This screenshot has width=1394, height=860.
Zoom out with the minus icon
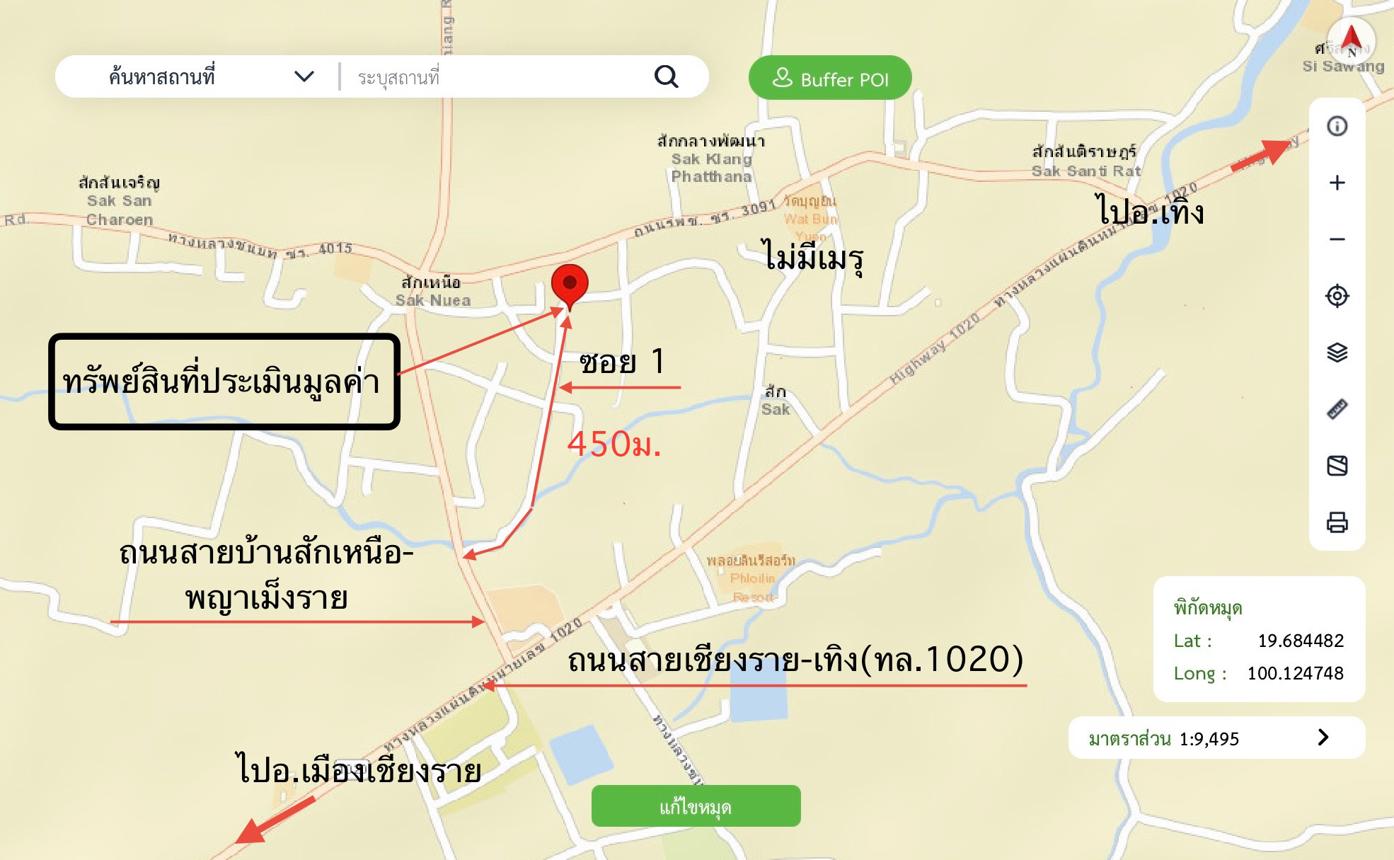coord(1337,239)
